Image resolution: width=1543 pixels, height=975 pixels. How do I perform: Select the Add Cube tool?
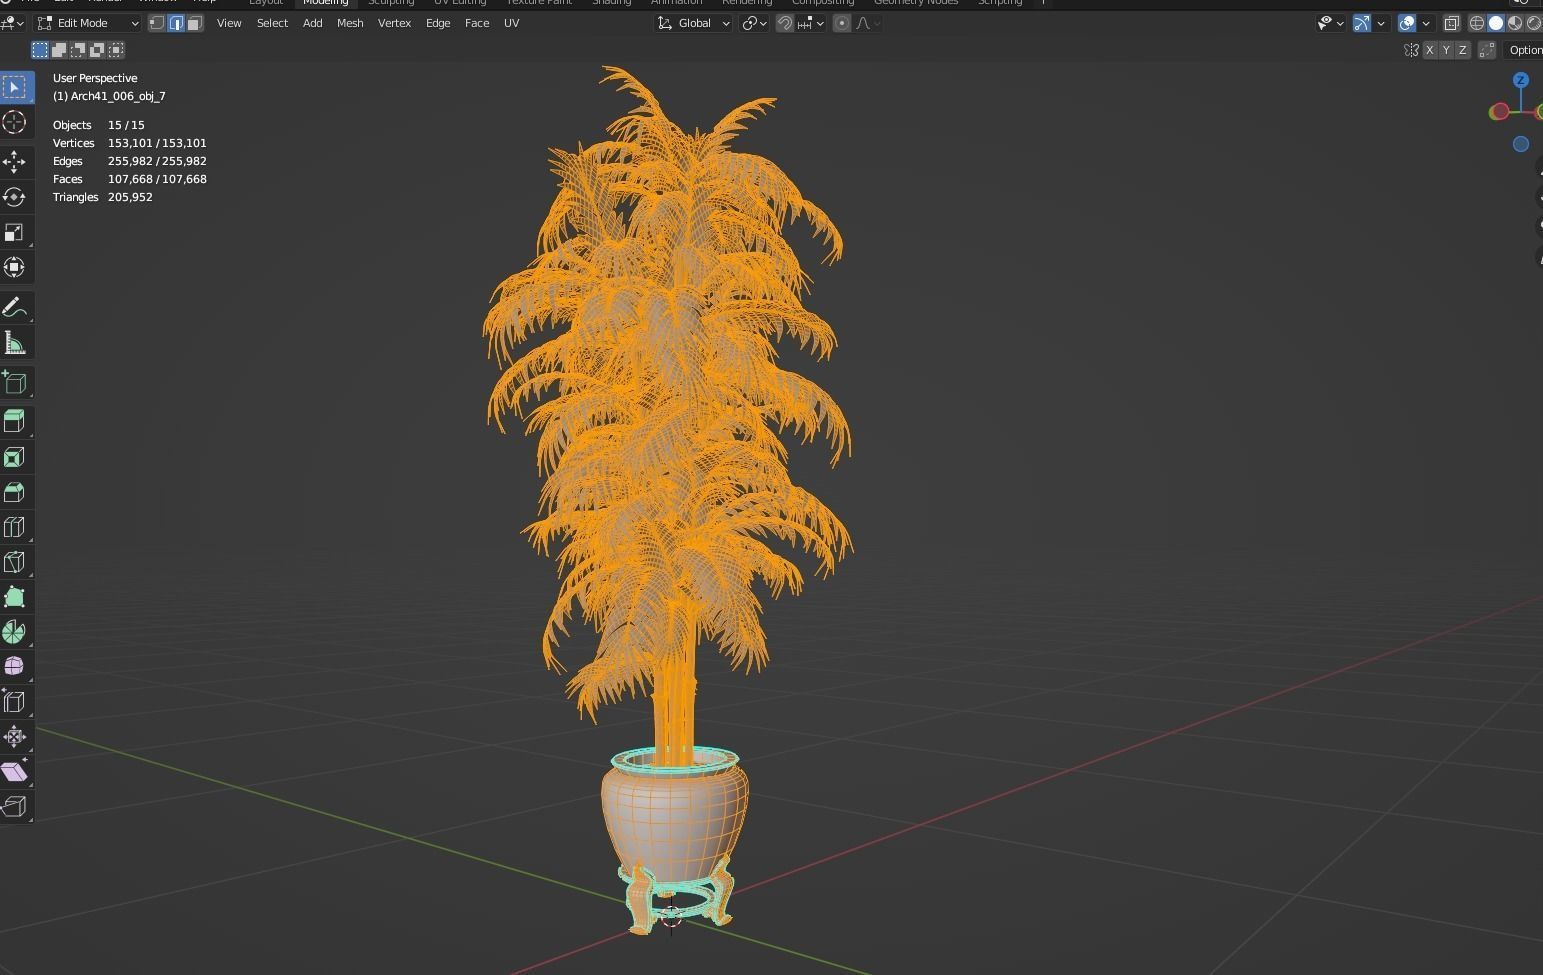[x=15, y=382]
